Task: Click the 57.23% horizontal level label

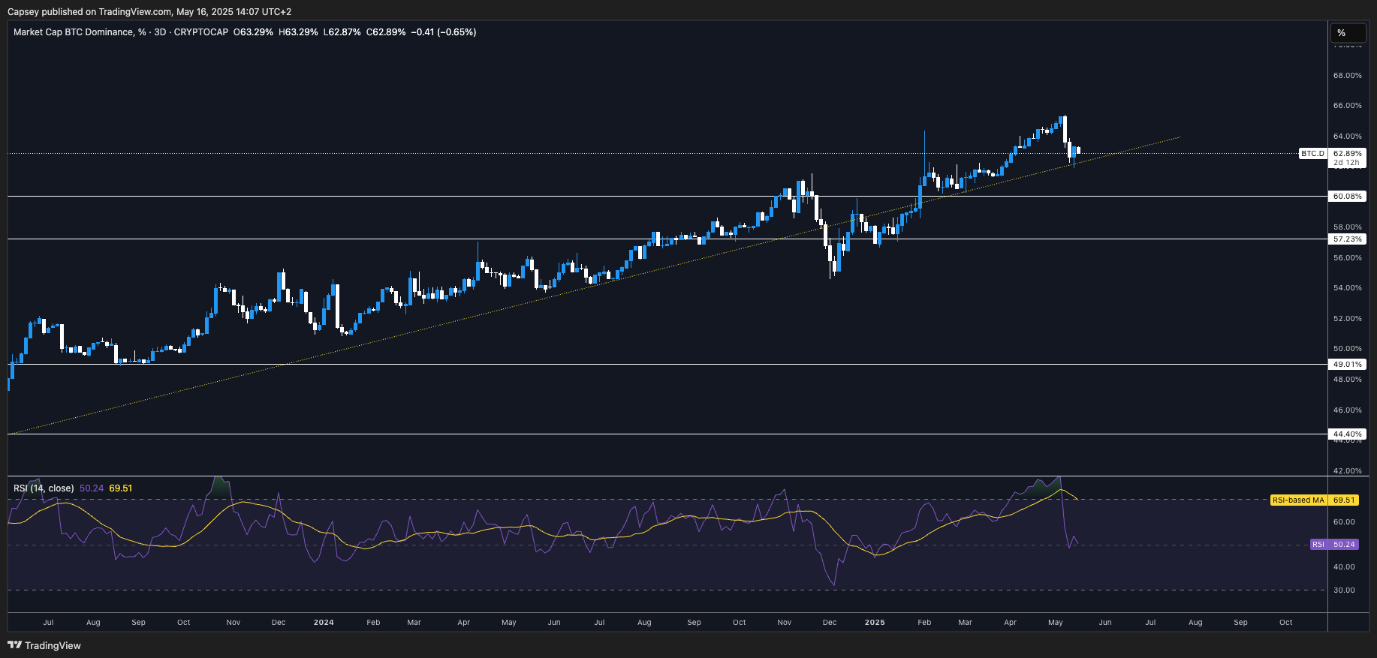Action: pyautogui.click(x=1347, y=240)
